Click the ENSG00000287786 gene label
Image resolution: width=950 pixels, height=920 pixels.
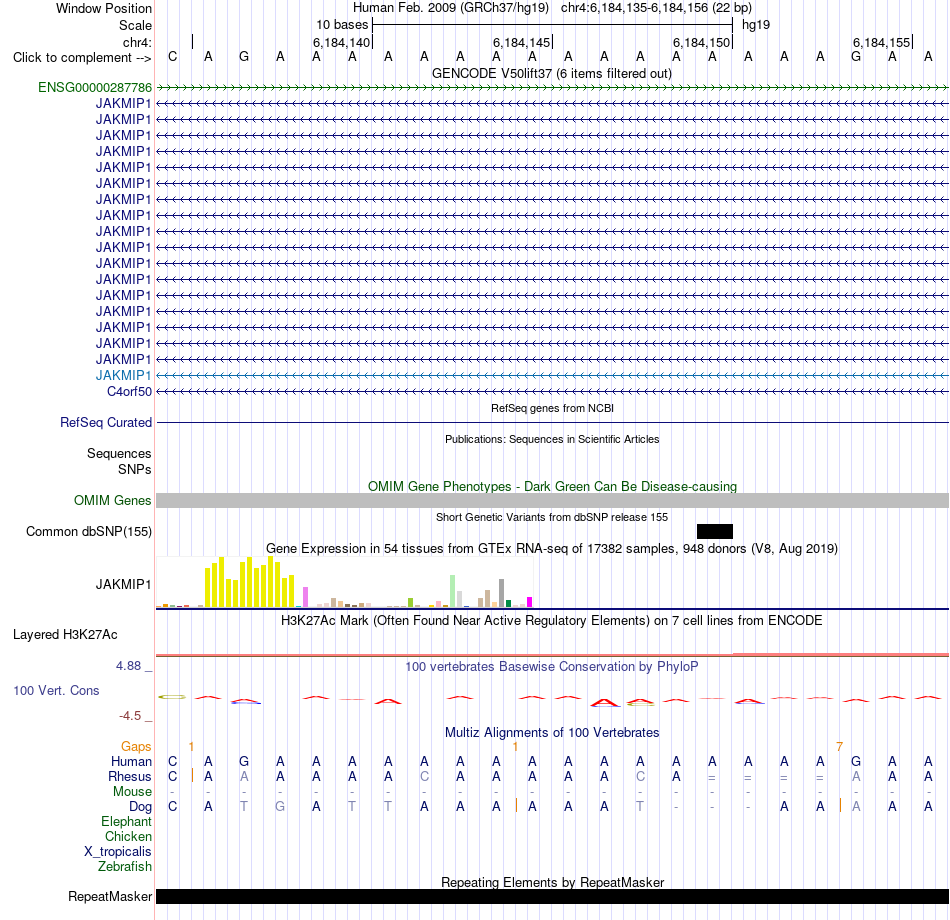pyautogui.click(x=95, y=87)
